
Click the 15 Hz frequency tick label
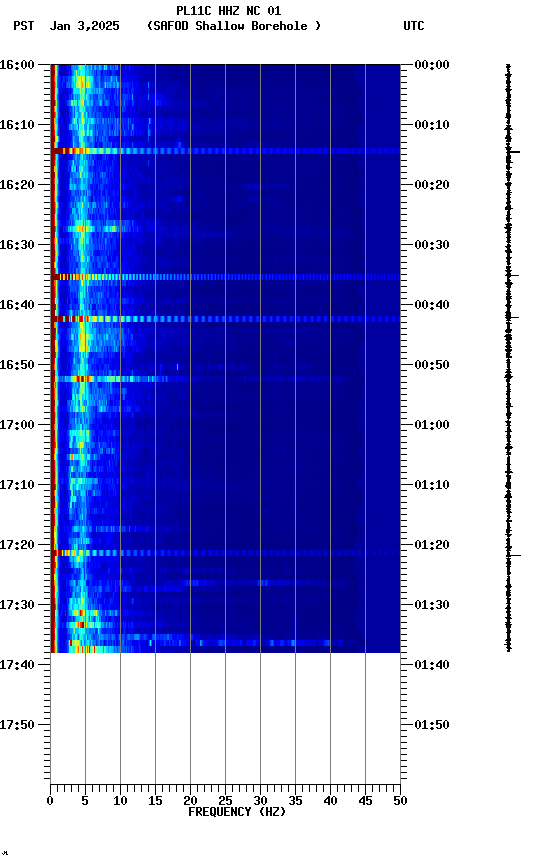[x=155, y=801]
